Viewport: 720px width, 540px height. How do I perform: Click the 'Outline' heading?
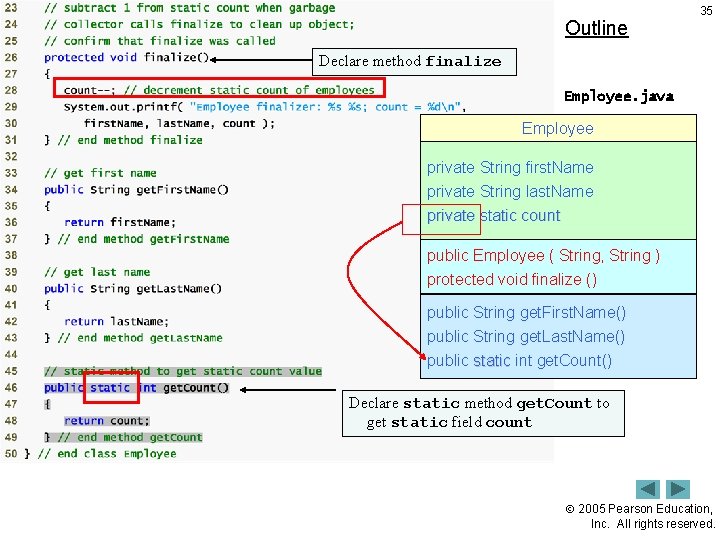point(596,28)
